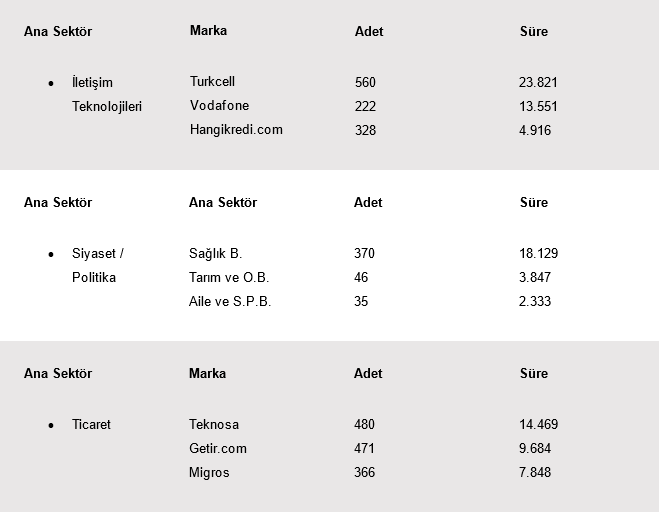Click the Aile ve S.P.B. entry
The width and height of the screenshot is (659, 512).
point(230,302)
